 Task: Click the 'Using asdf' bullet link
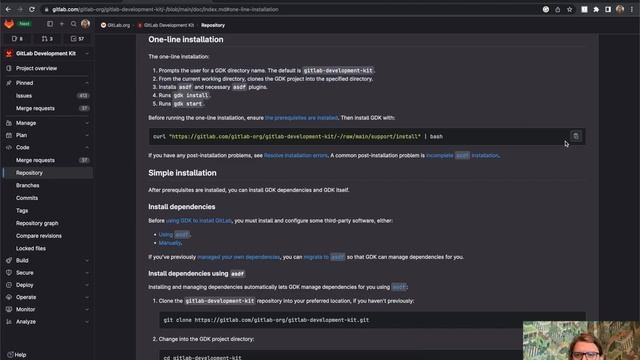click(174, 235)
